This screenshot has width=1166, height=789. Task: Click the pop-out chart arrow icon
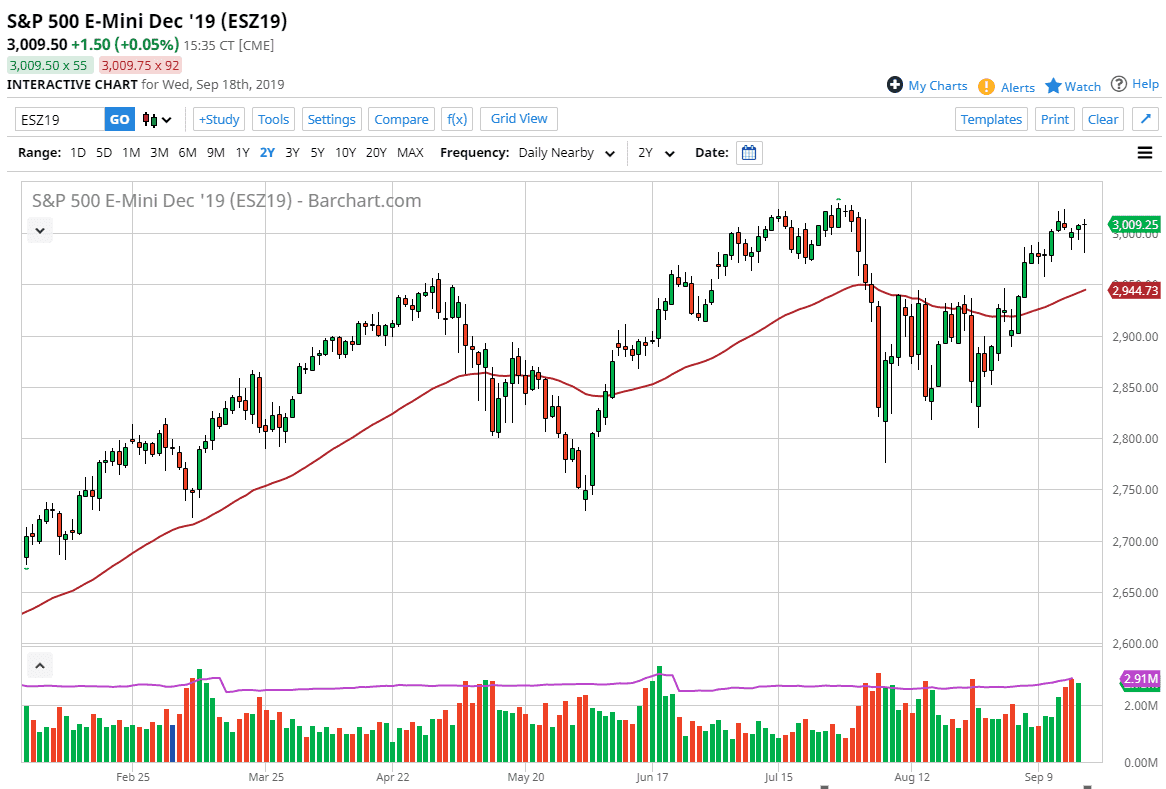1145,119
